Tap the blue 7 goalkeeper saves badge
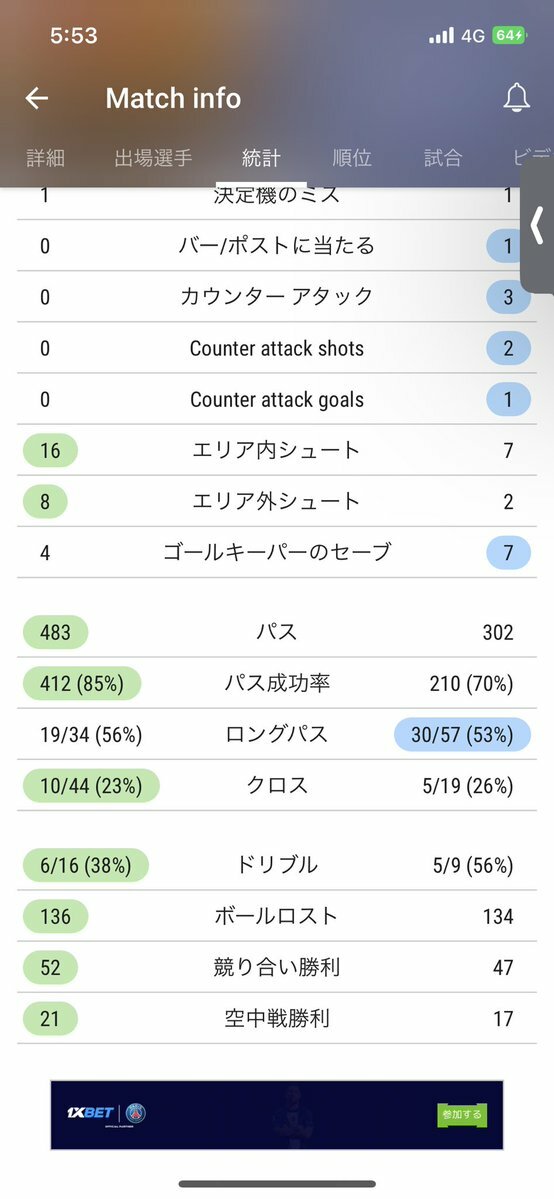Screen dimensions: 554x1199 pos(508,553)
